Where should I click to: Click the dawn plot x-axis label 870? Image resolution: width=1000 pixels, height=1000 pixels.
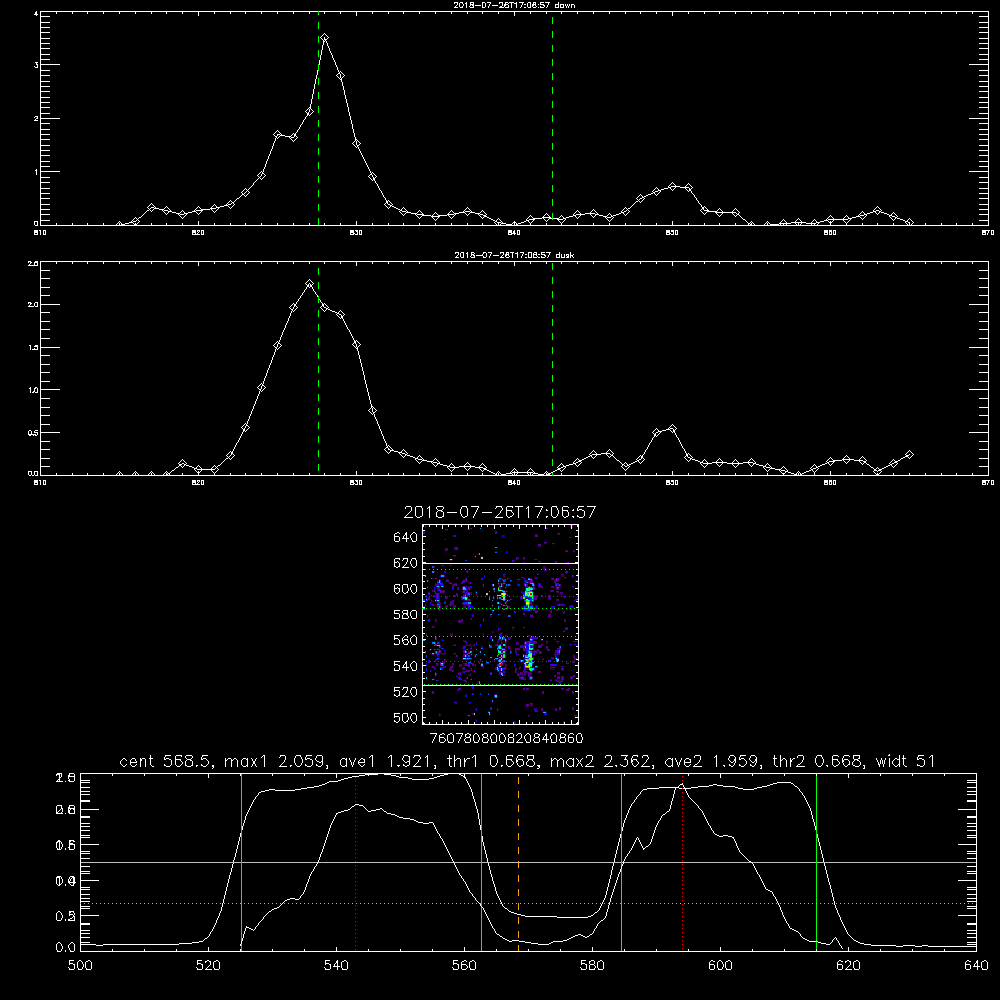coord(988,233)
